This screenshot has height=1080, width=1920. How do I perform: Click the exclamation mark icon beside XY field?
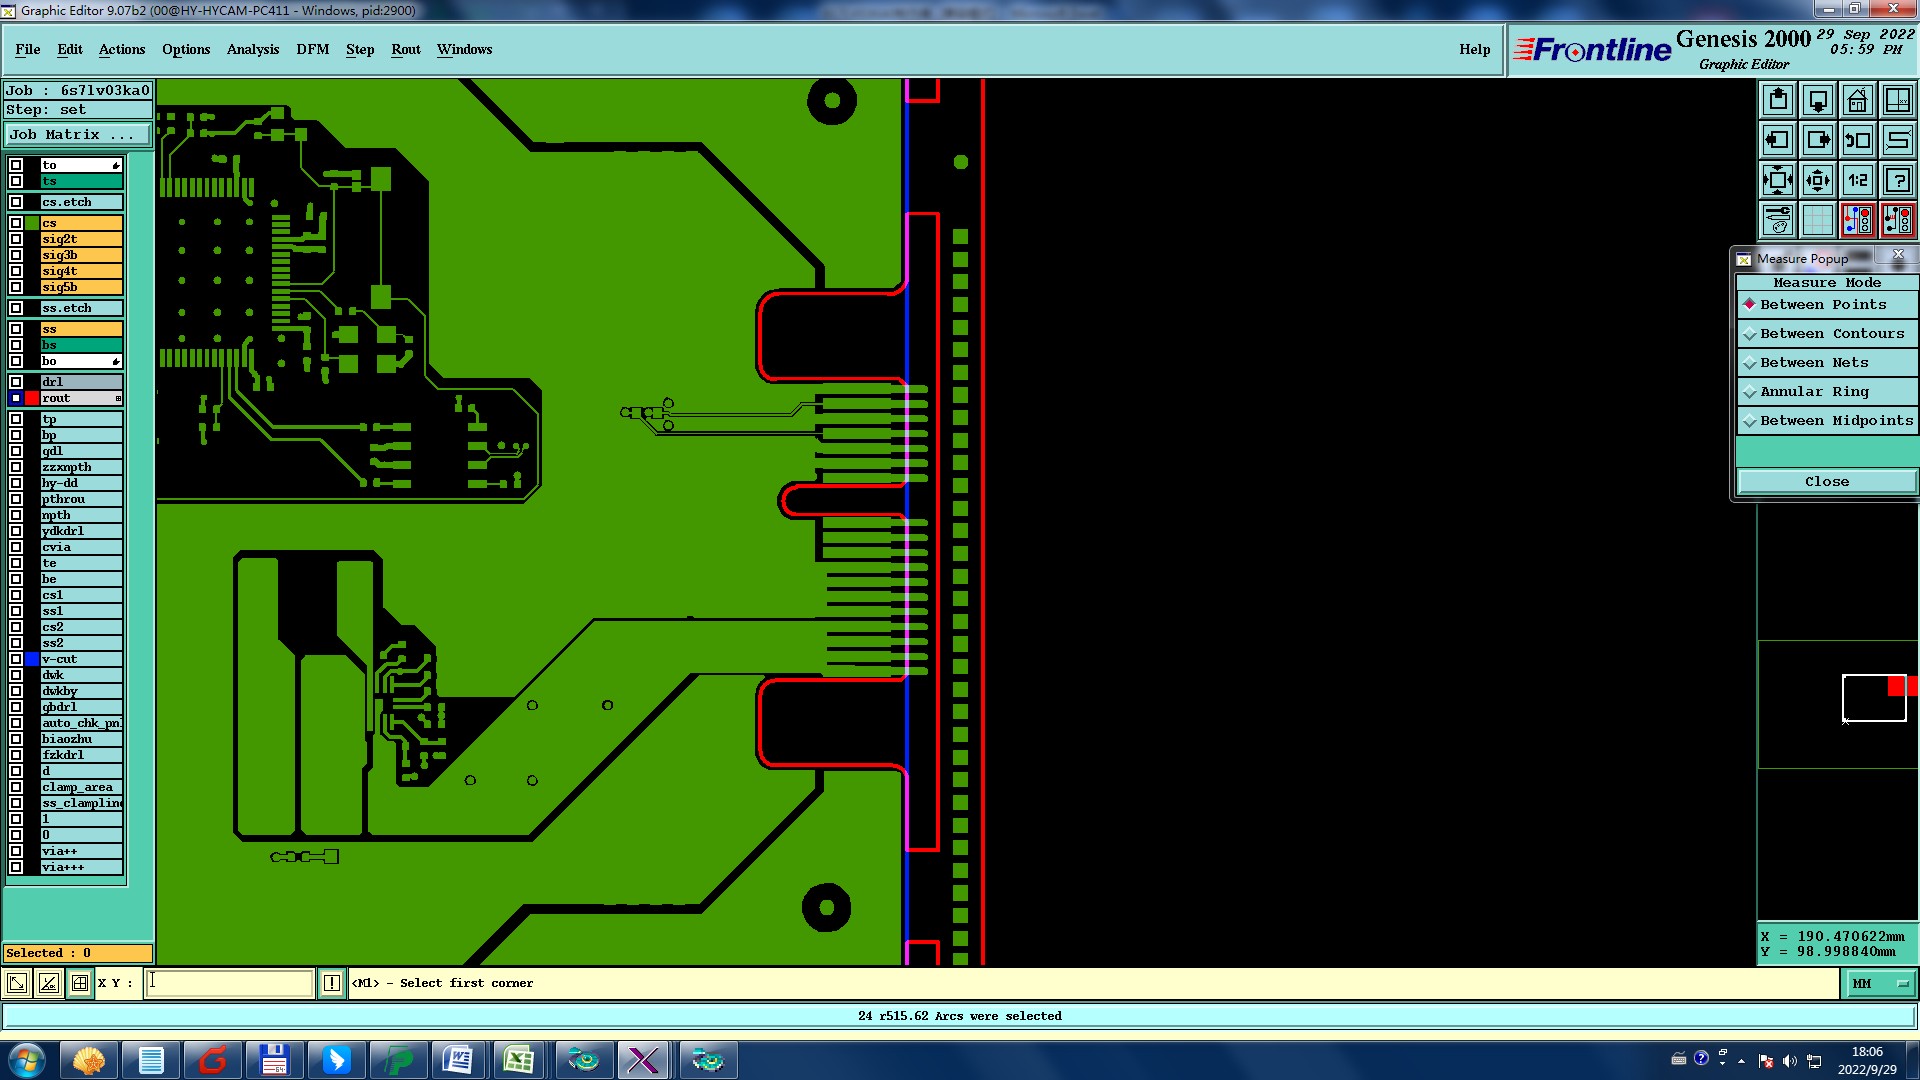pos(332,983)
